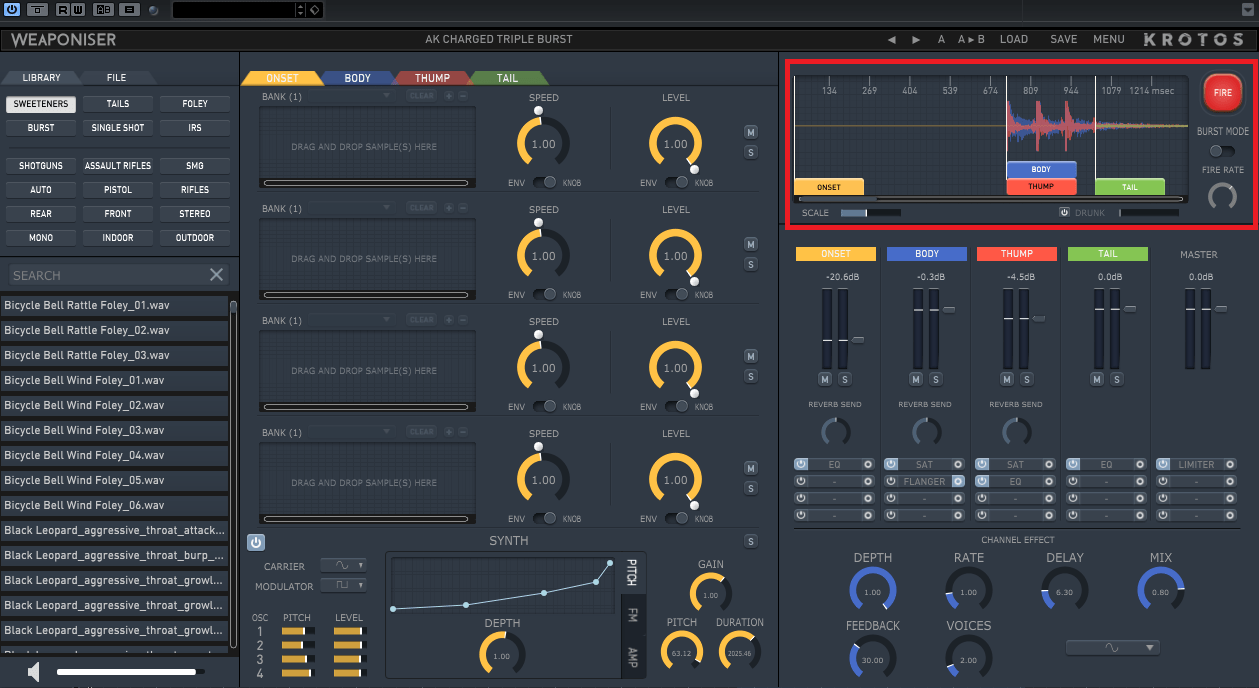The image size is (1259, 688).
Task: Toggle fourth bank SPEED ENV/KNOB switch
Action: pos(543,518)
